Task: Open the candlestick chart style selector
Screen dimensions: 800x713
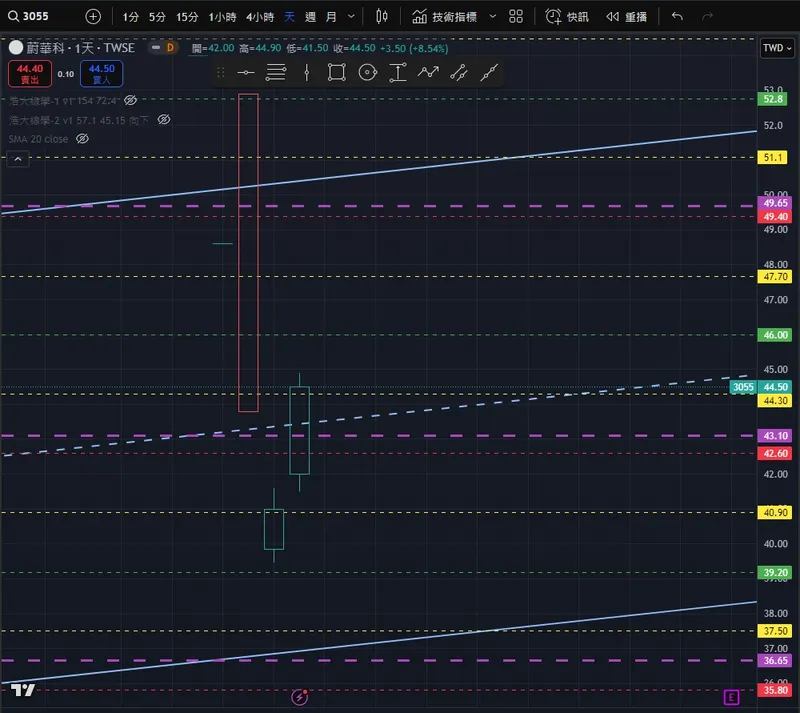Action: pyautogui.click(x=381, y=17)
